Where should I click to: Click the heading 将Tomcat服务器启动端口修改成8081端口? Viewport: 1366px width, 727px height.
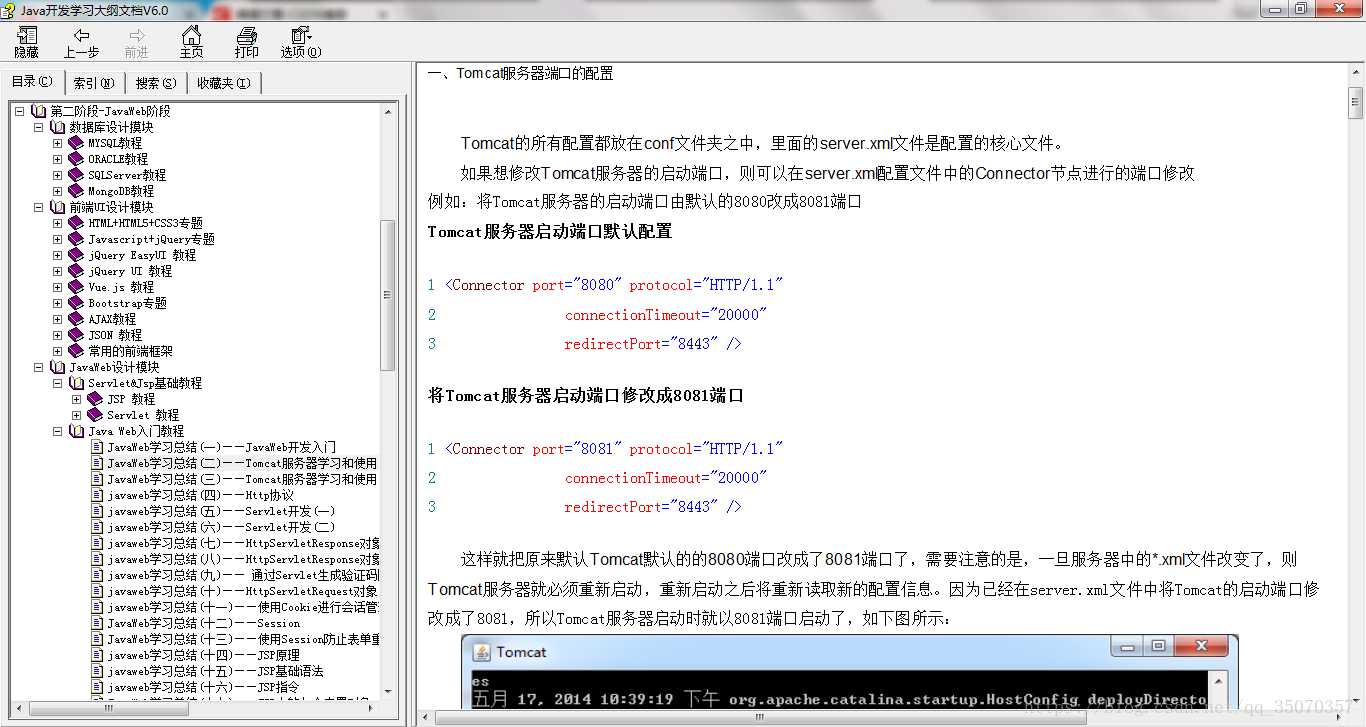[585, 395]
